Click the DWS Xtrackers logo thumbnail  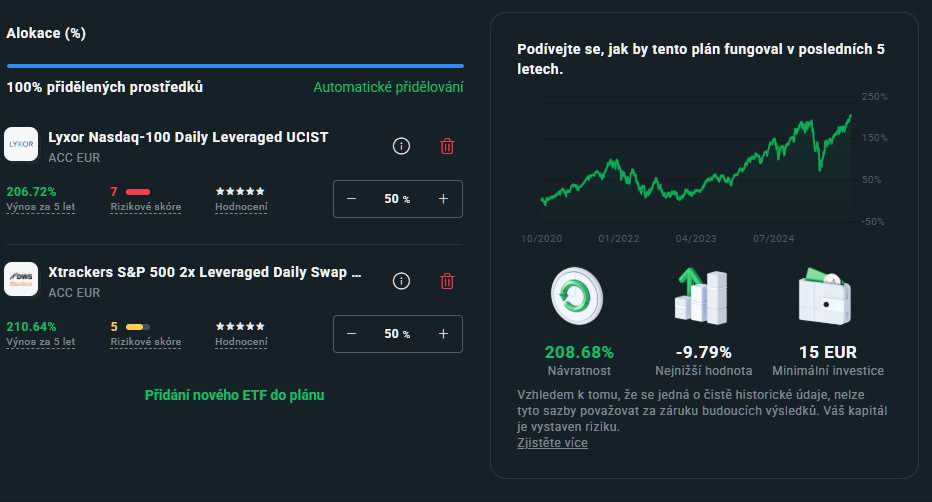coord(21,279)
